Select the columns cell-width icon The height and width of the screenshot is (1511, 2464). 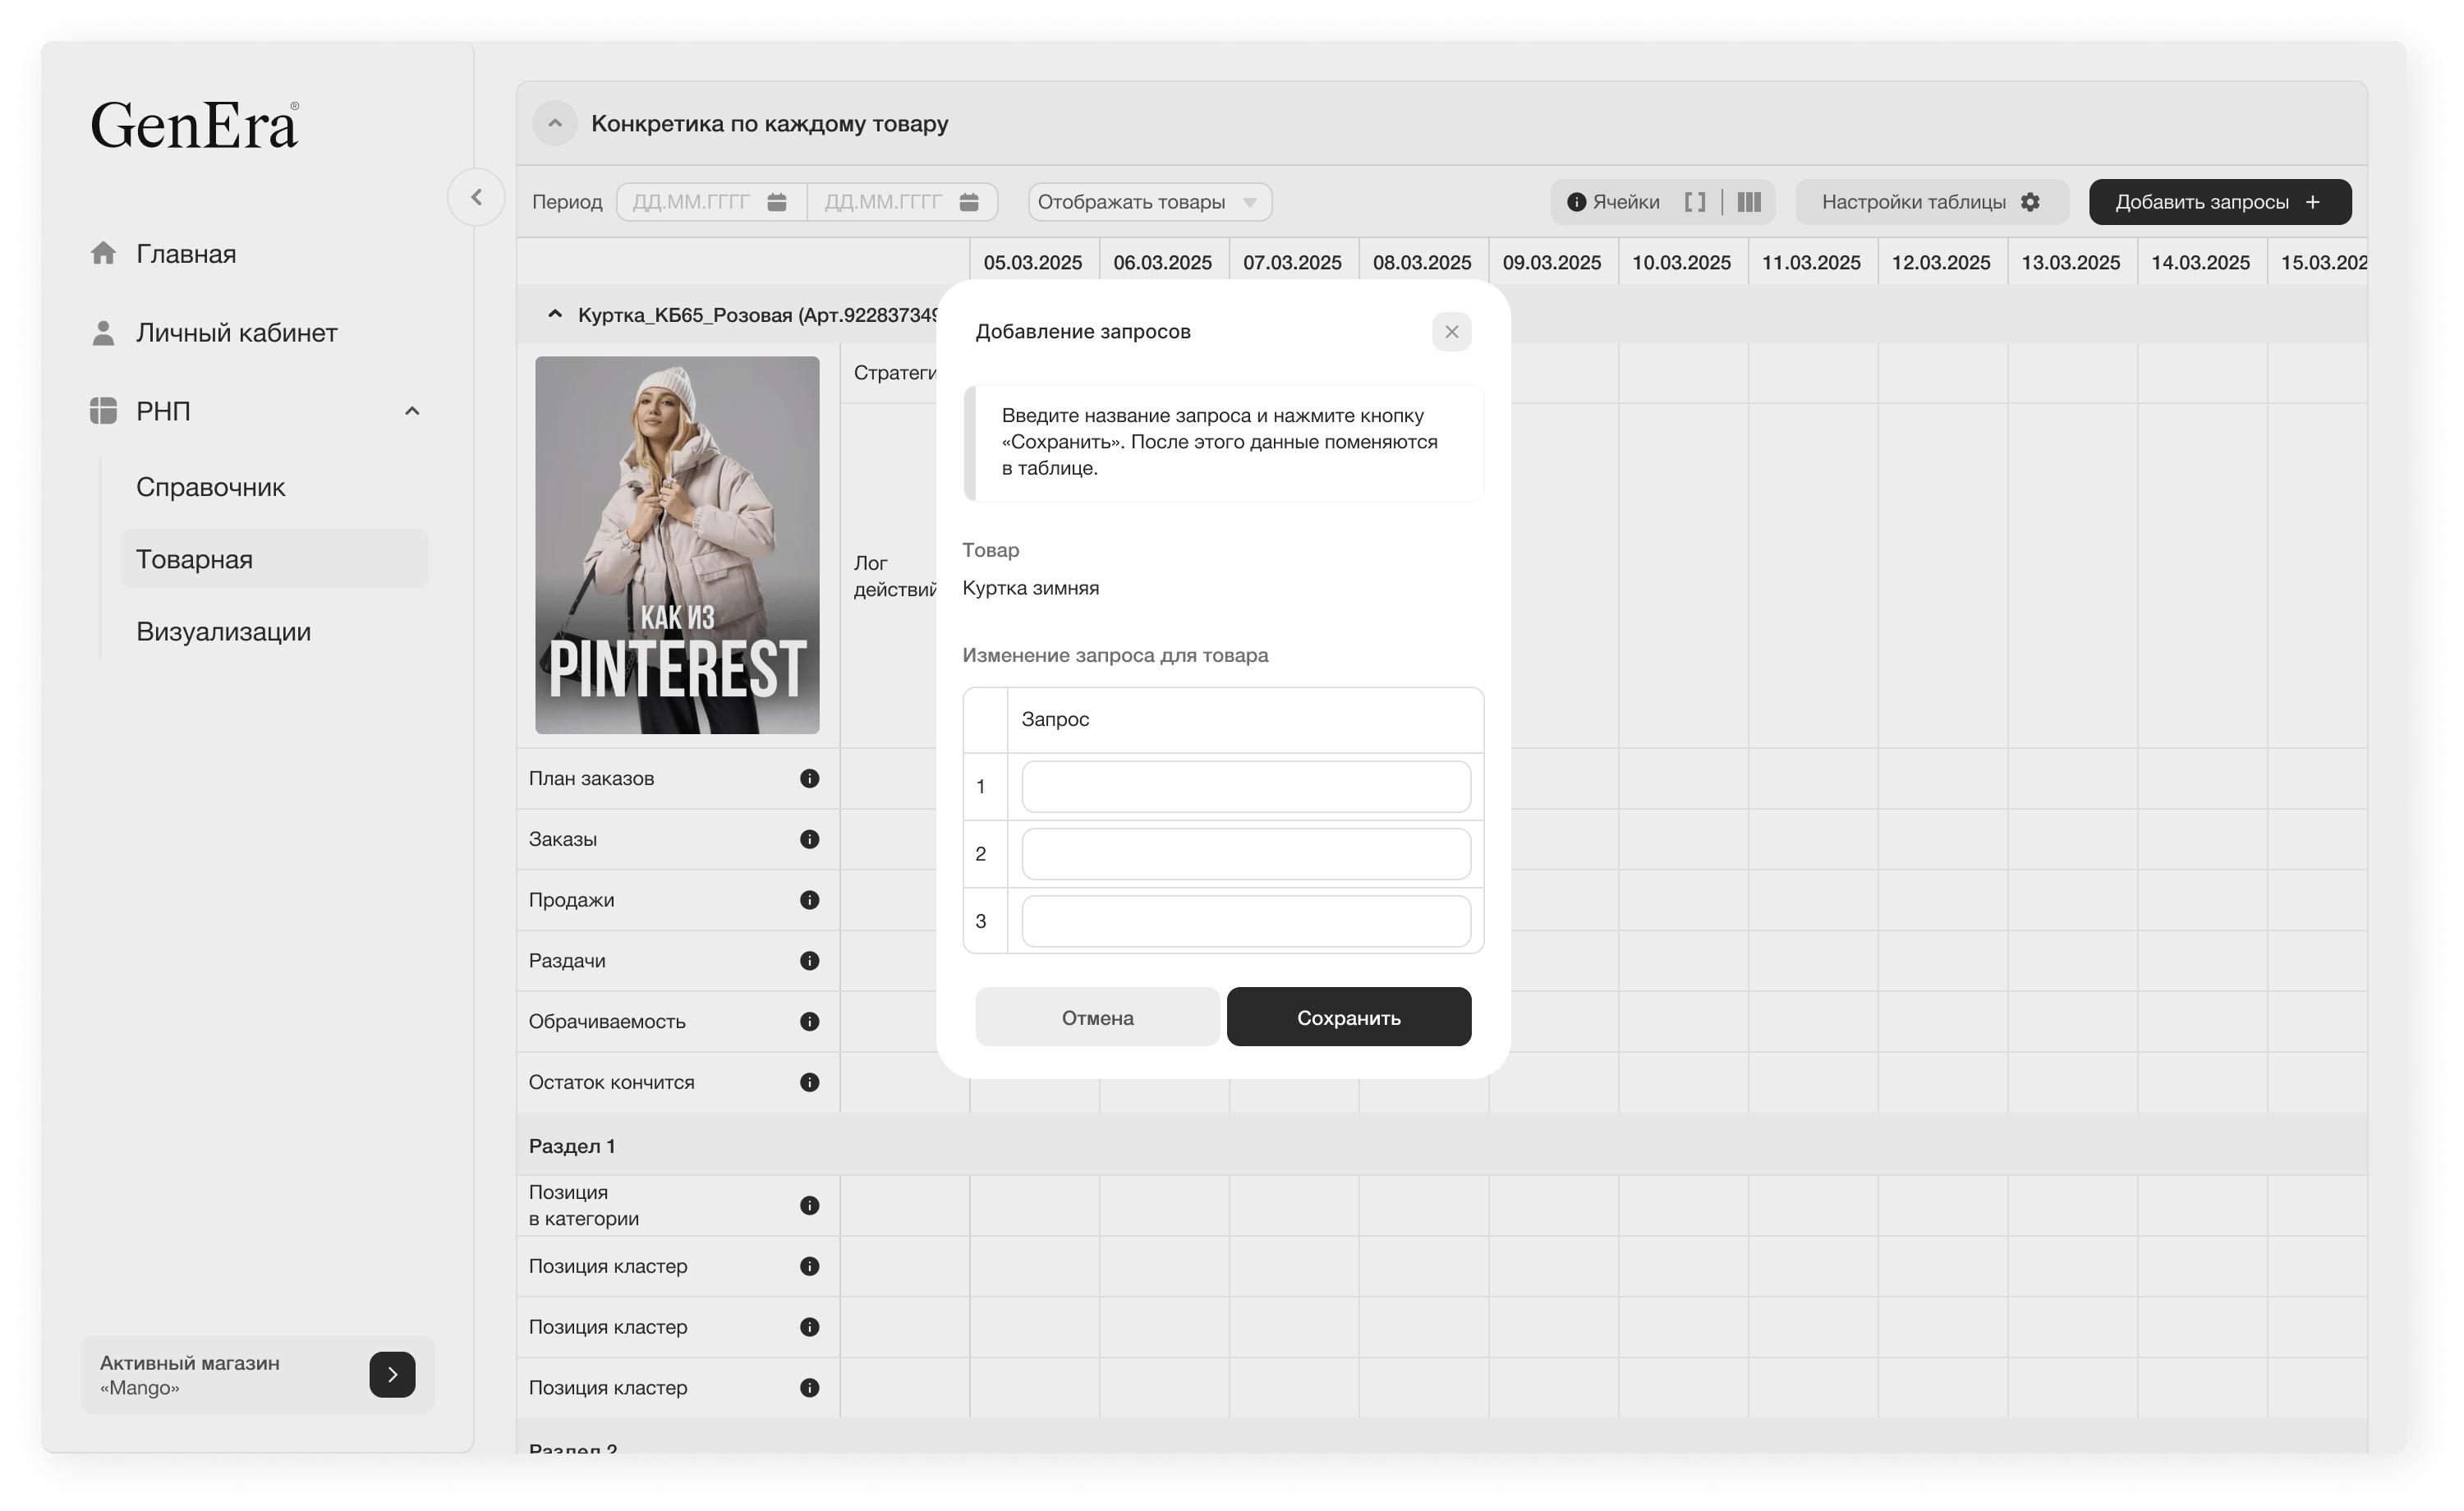(1749, 202)
